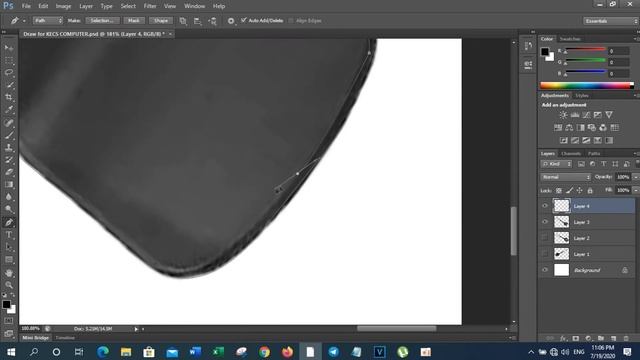
Task: Add a Levels adjustment
Action: pos(575,115)
